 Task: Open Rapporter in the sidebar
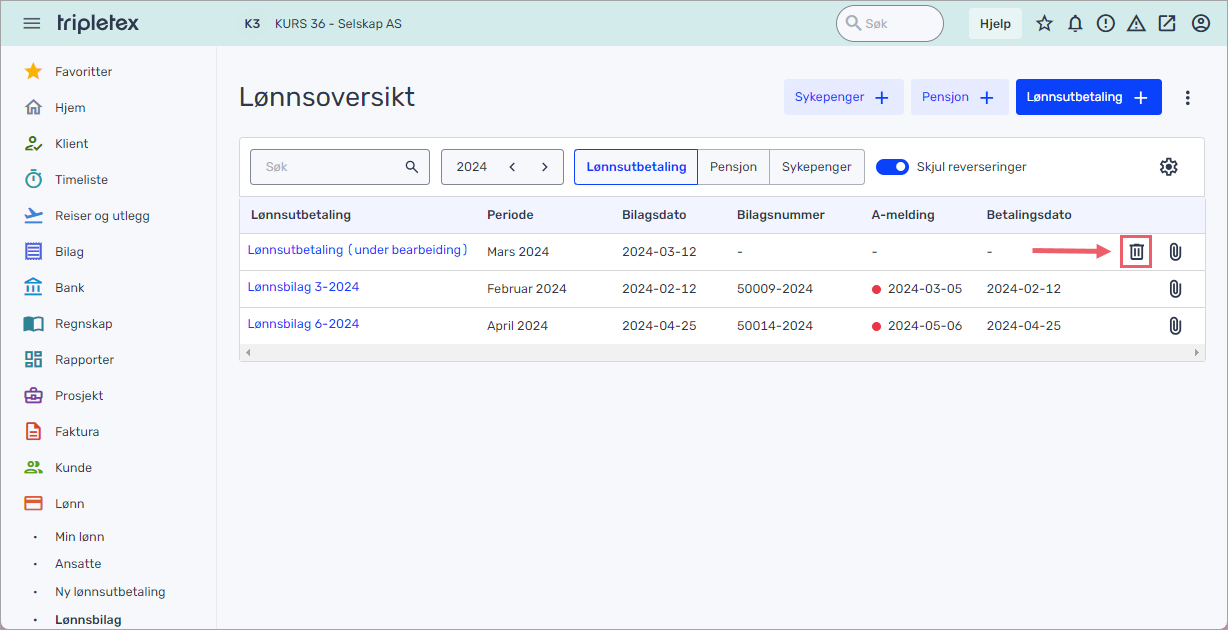[84, 360]
